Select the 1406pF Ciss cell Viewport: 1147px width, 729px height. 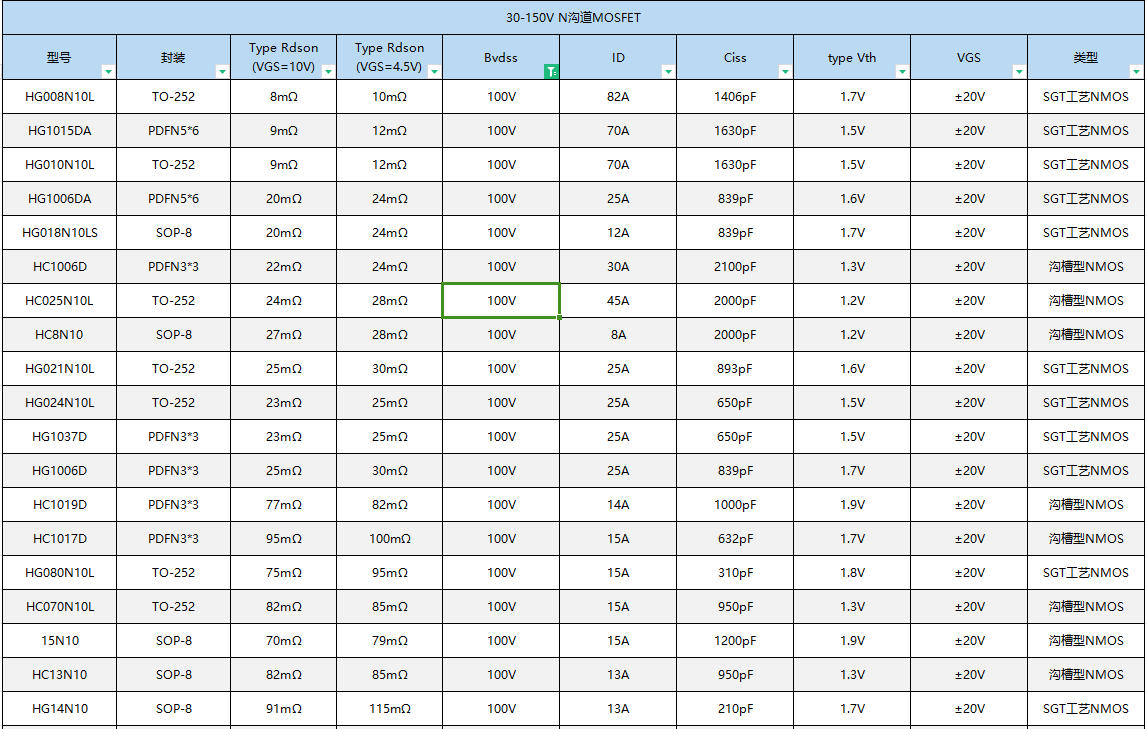click(x=735, y=97)
